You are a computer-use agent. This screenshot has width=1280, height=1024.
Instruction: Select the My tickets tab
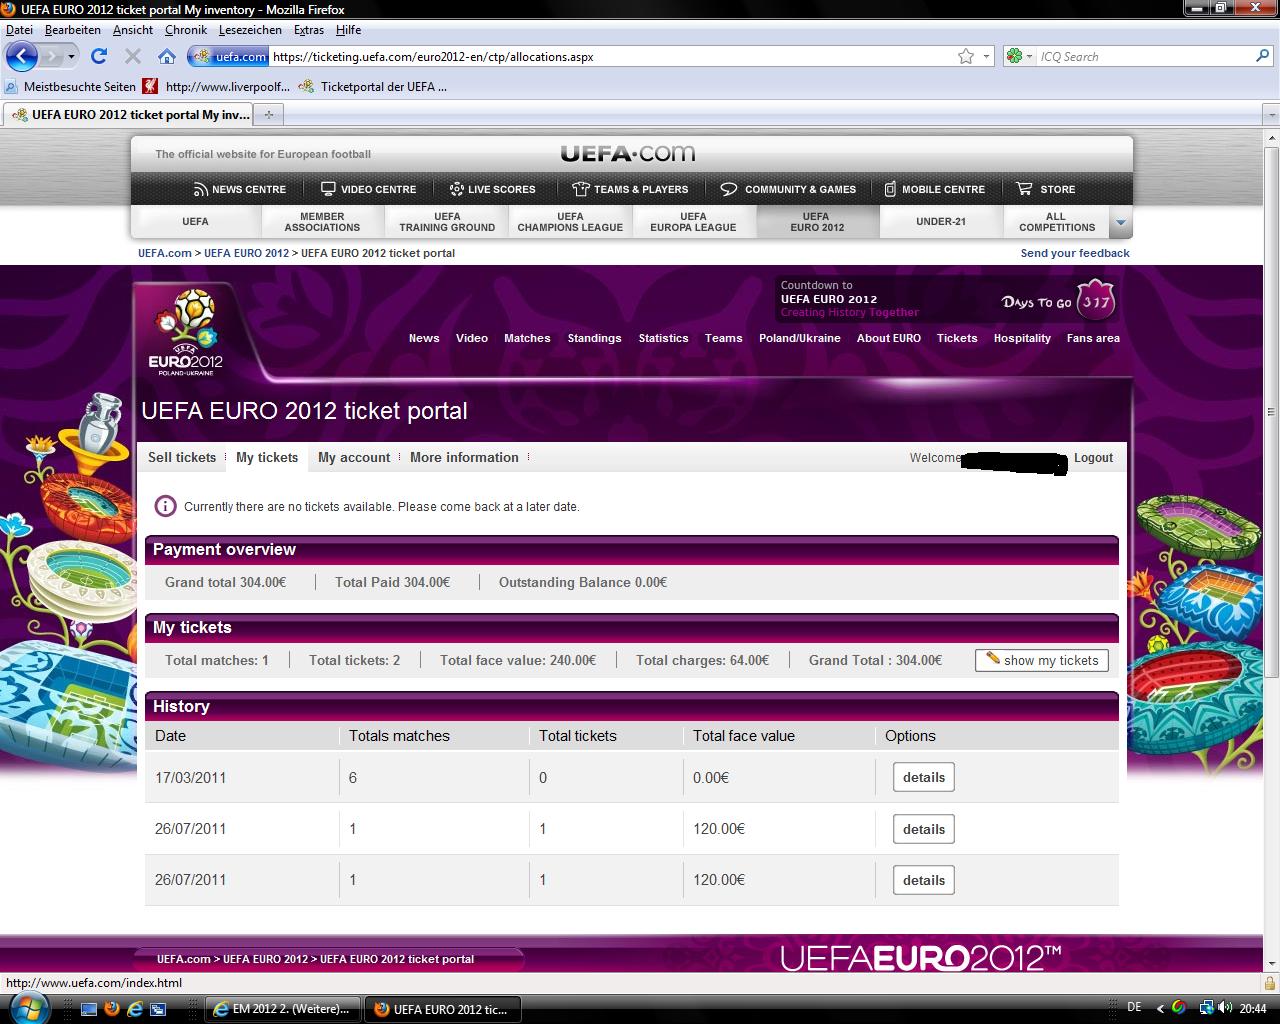tap(267, 457)
